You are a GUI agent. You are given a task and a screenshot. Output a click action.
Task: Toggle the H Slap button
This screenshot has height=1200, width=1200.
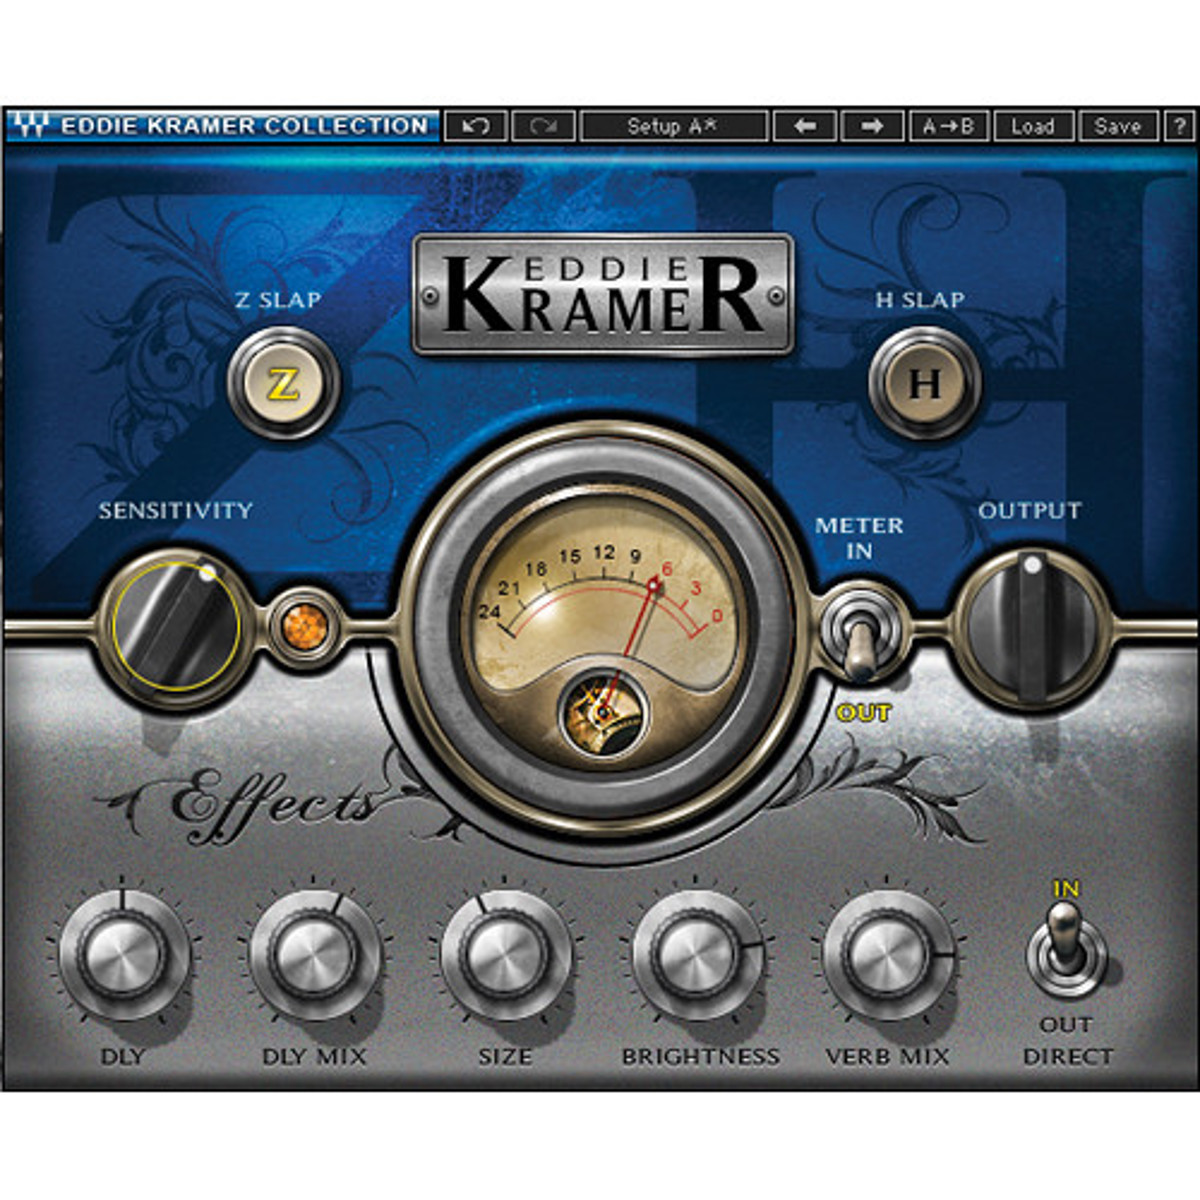click(x=924, y=384)
